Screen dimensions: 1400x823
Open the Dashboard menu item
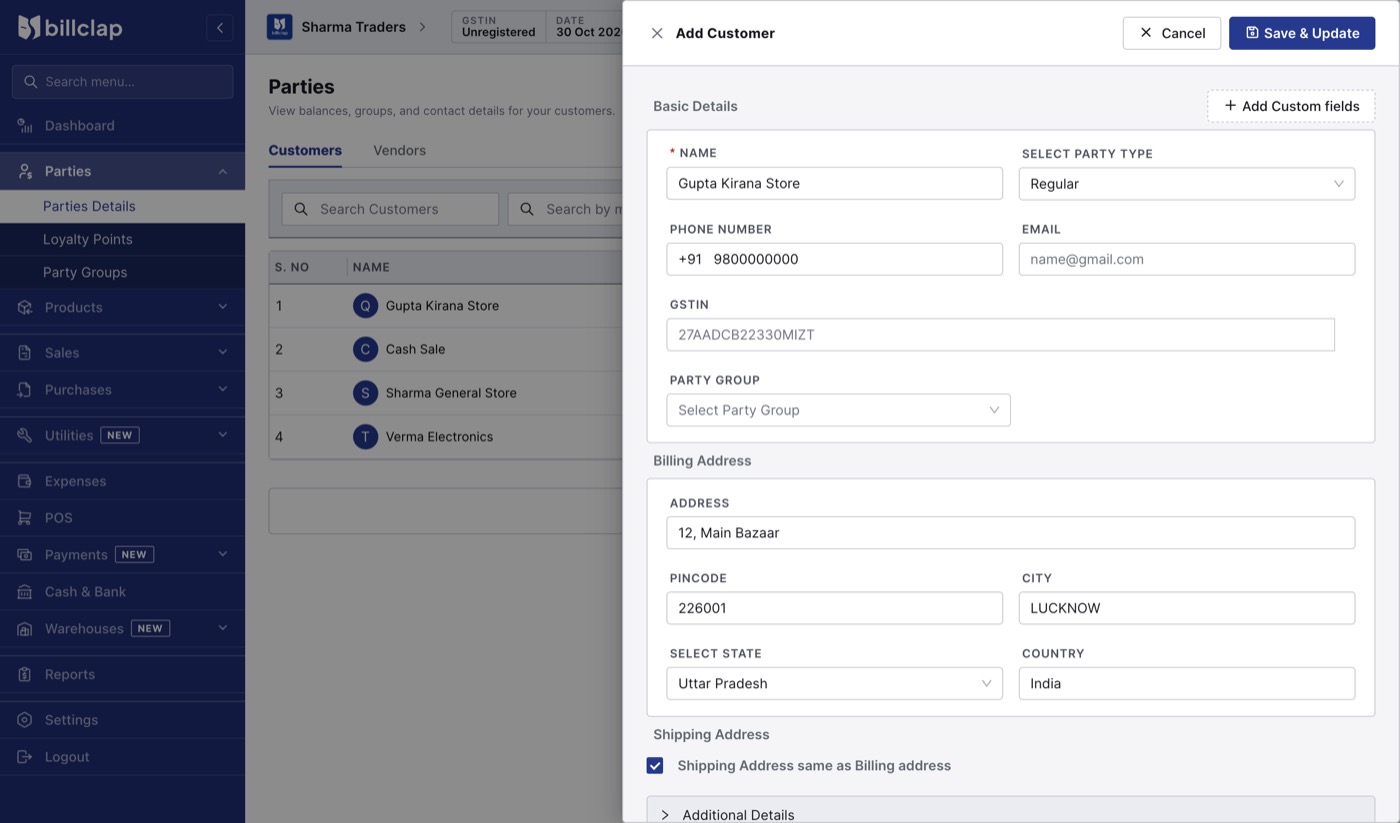122,125
